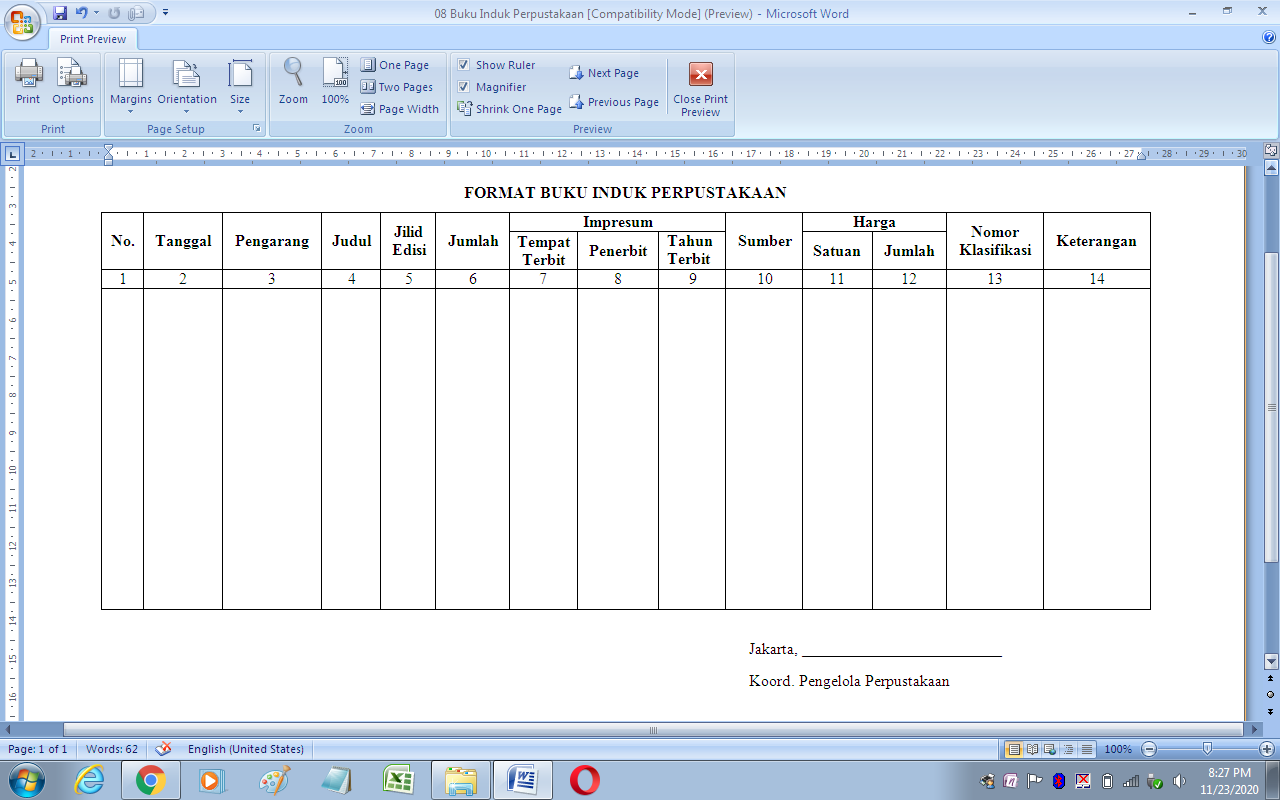Expand the Margins dropdown
Screen dimensions: 1280x800
point(131,86)
